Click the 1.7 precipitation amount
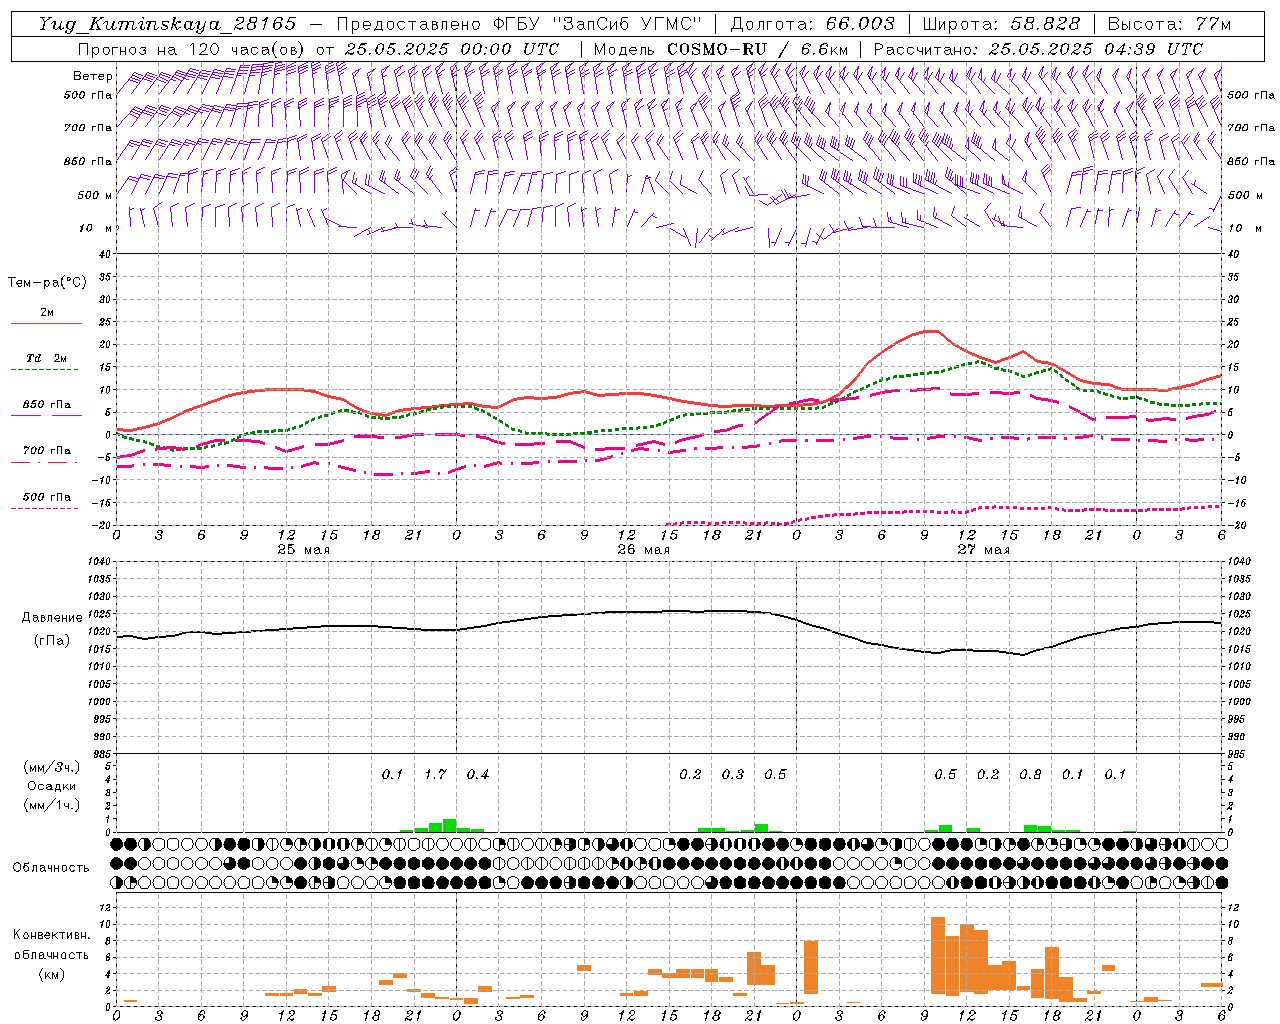1280x1024 pixels. point(435,774)
